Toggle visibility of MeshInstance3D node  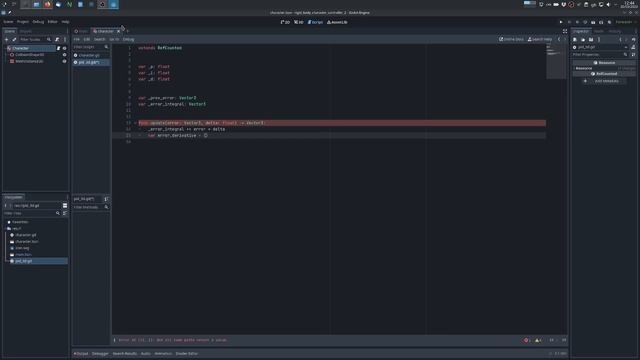click(64, 61)
